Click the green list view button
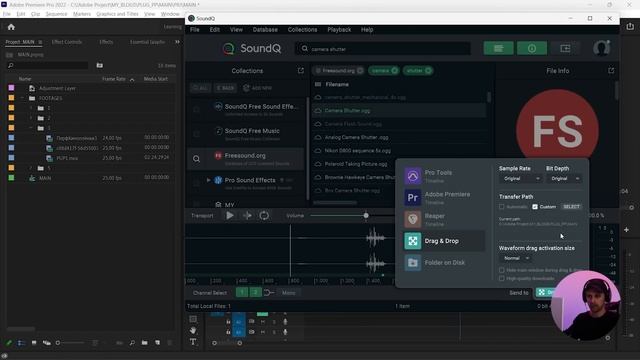 pos(498,49)
